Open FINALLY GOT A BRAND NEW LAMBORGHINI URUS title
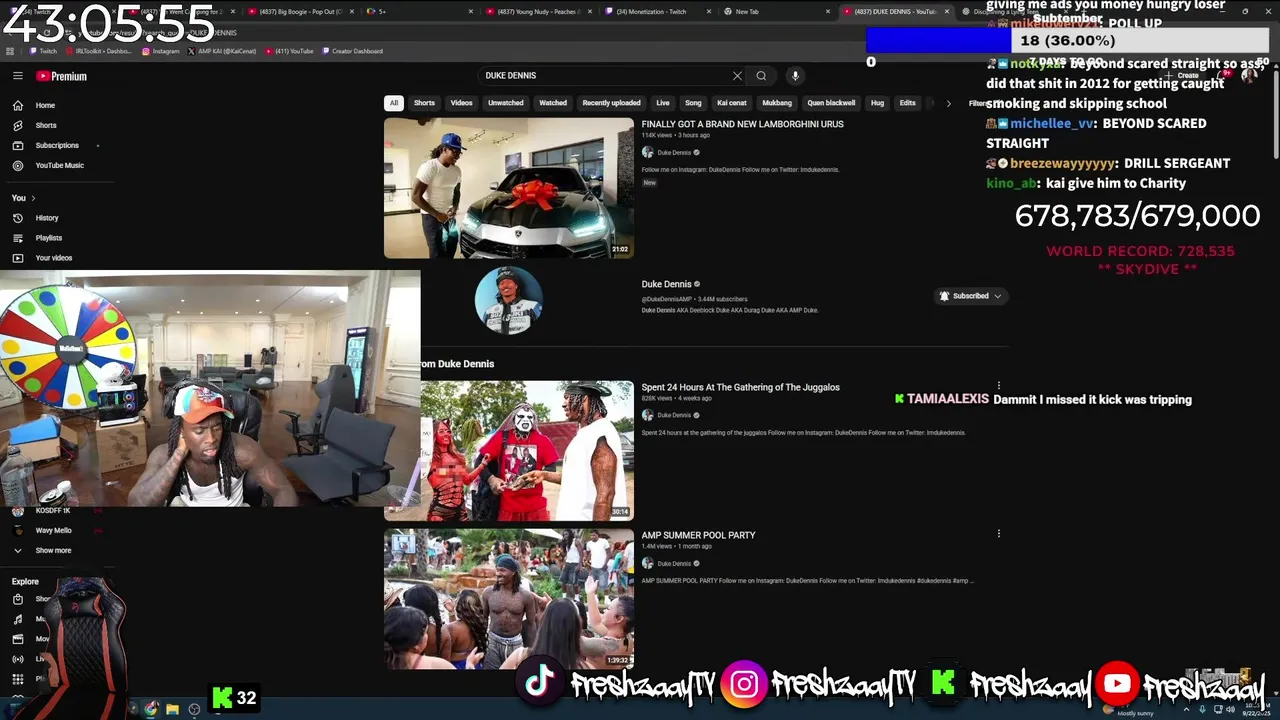Screen dimensions: 1280x720 (x=743, y=124)
